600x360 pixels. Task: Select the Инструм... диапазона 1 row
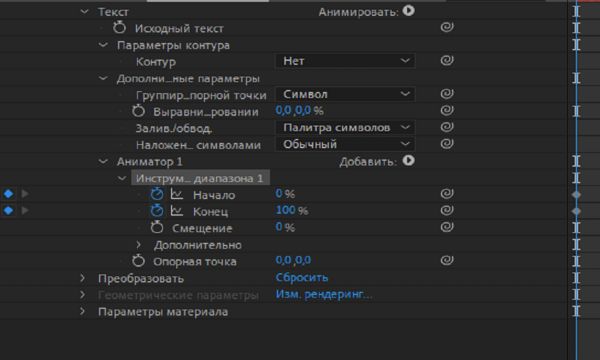click(200, 178)
